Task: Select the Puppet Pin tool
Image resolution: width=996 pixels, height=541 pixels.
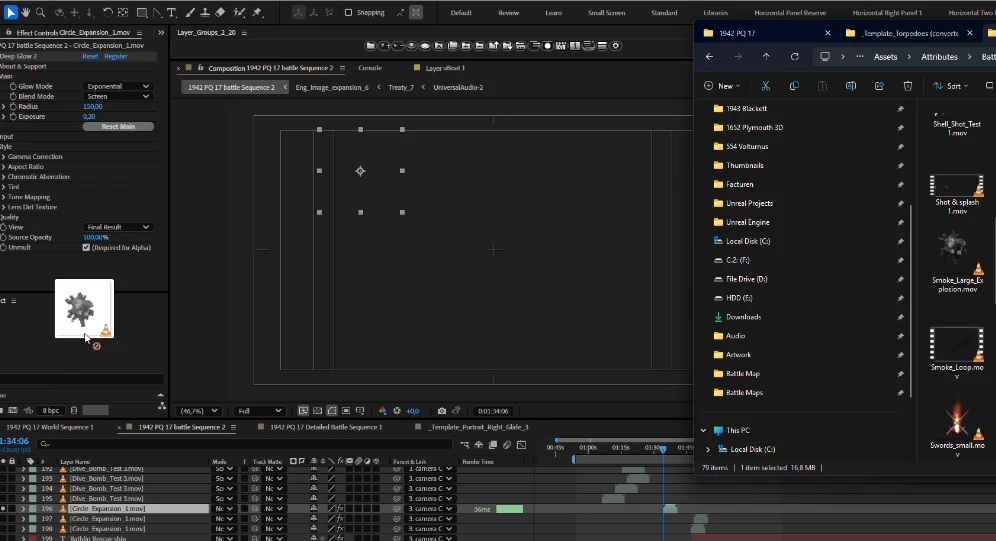Action: pyautogui.click(x=257, y=12)
